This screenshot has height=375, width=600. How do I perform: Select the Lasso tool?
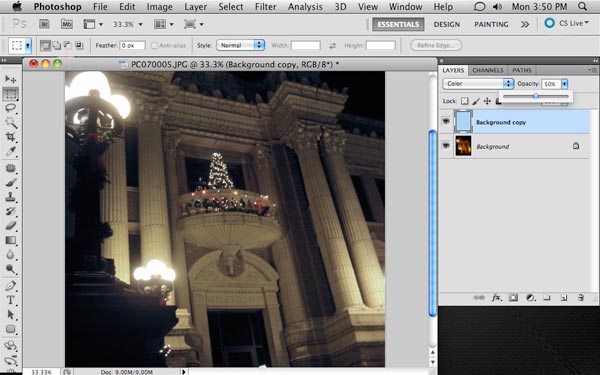[x=10, y=108]
